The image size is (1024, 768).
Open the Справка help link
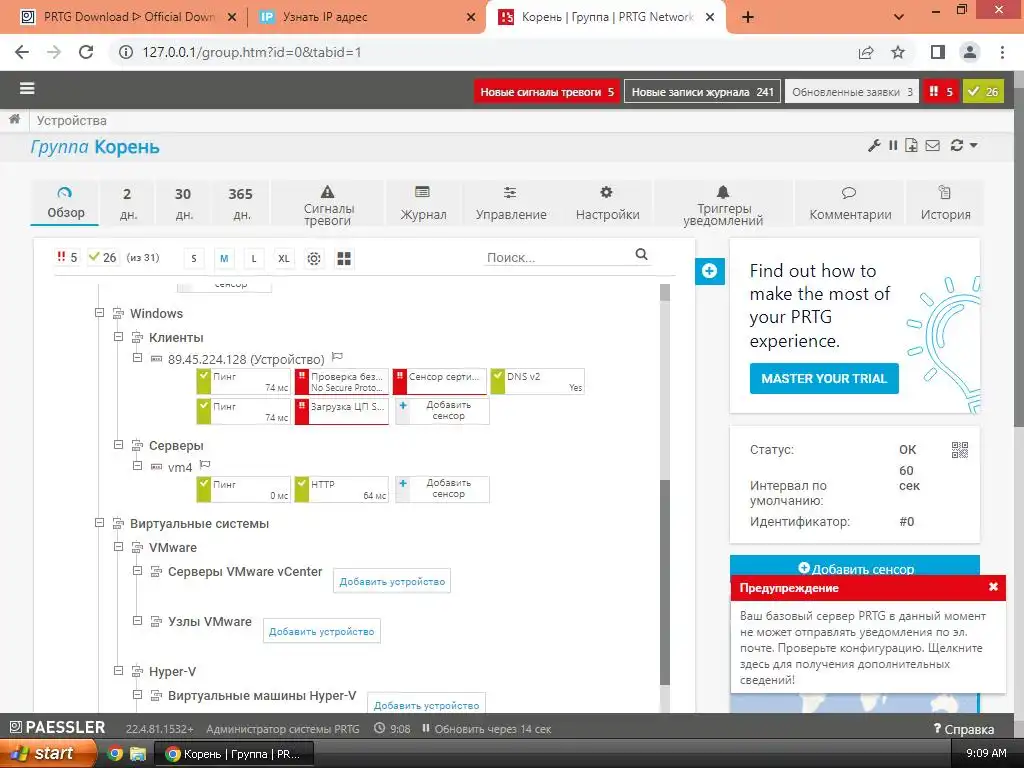tap(964, 729)
